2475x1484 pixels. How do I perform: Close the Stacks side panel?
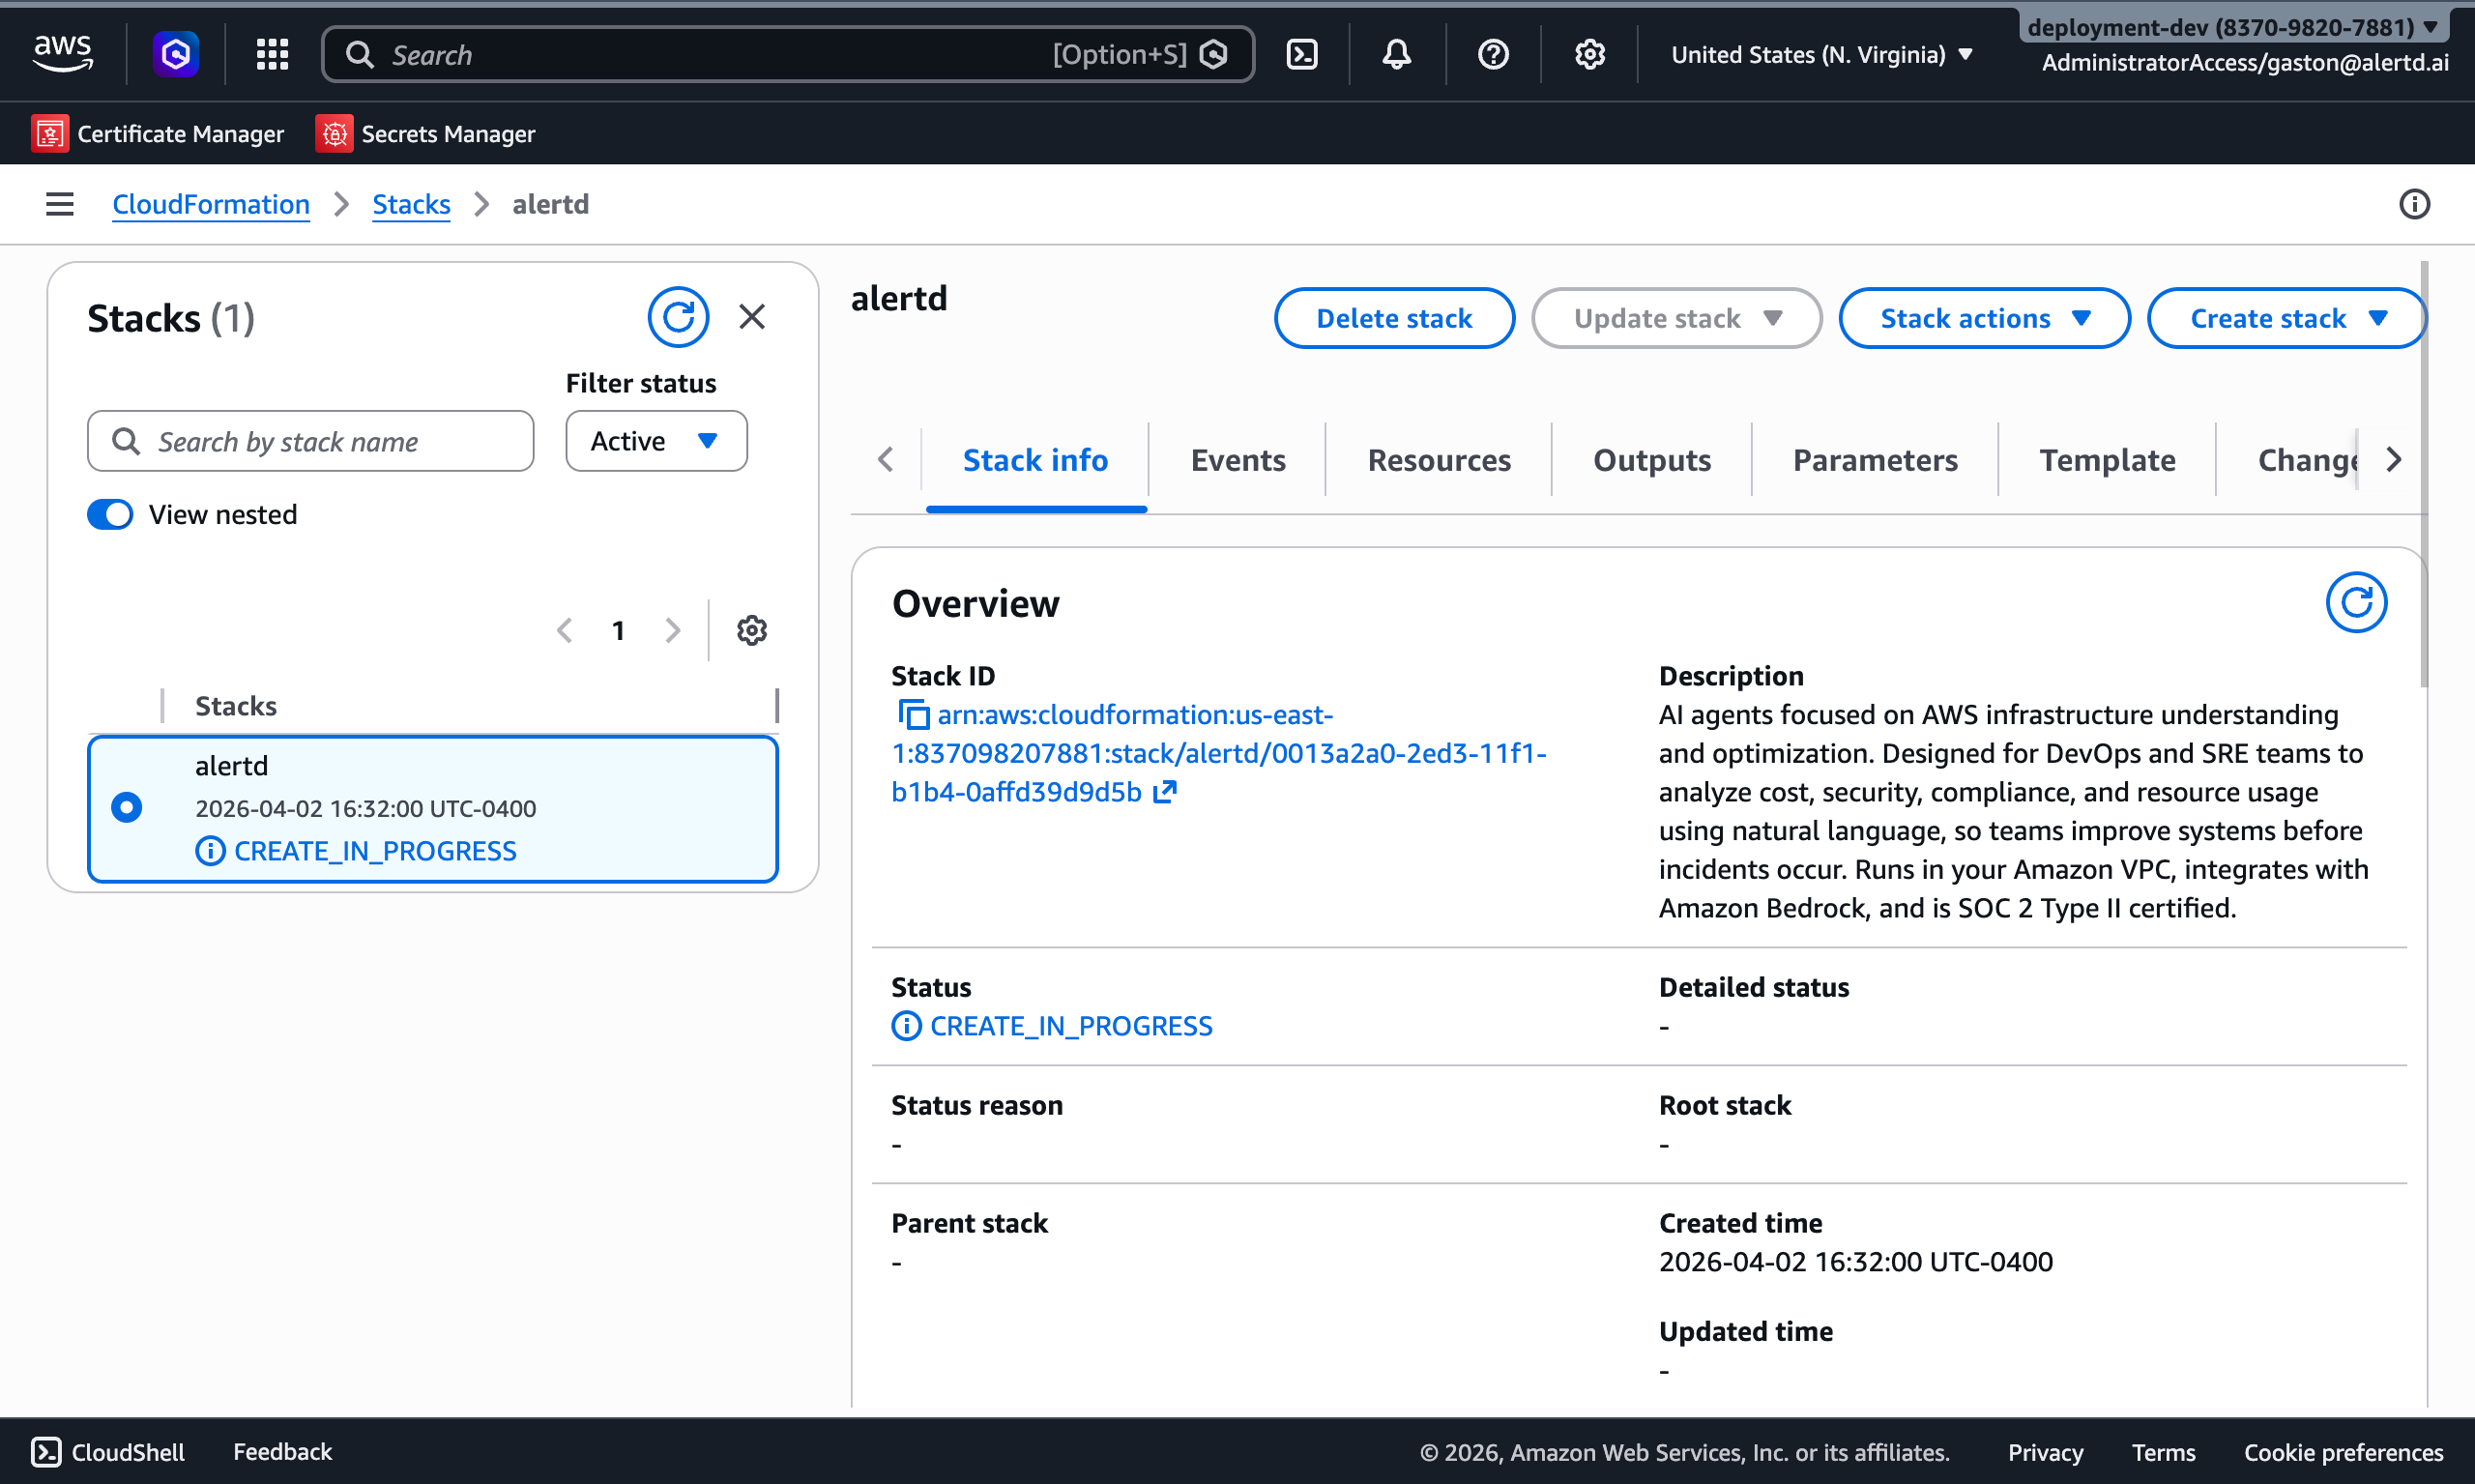pyautogui.click(x=752, y=317)
